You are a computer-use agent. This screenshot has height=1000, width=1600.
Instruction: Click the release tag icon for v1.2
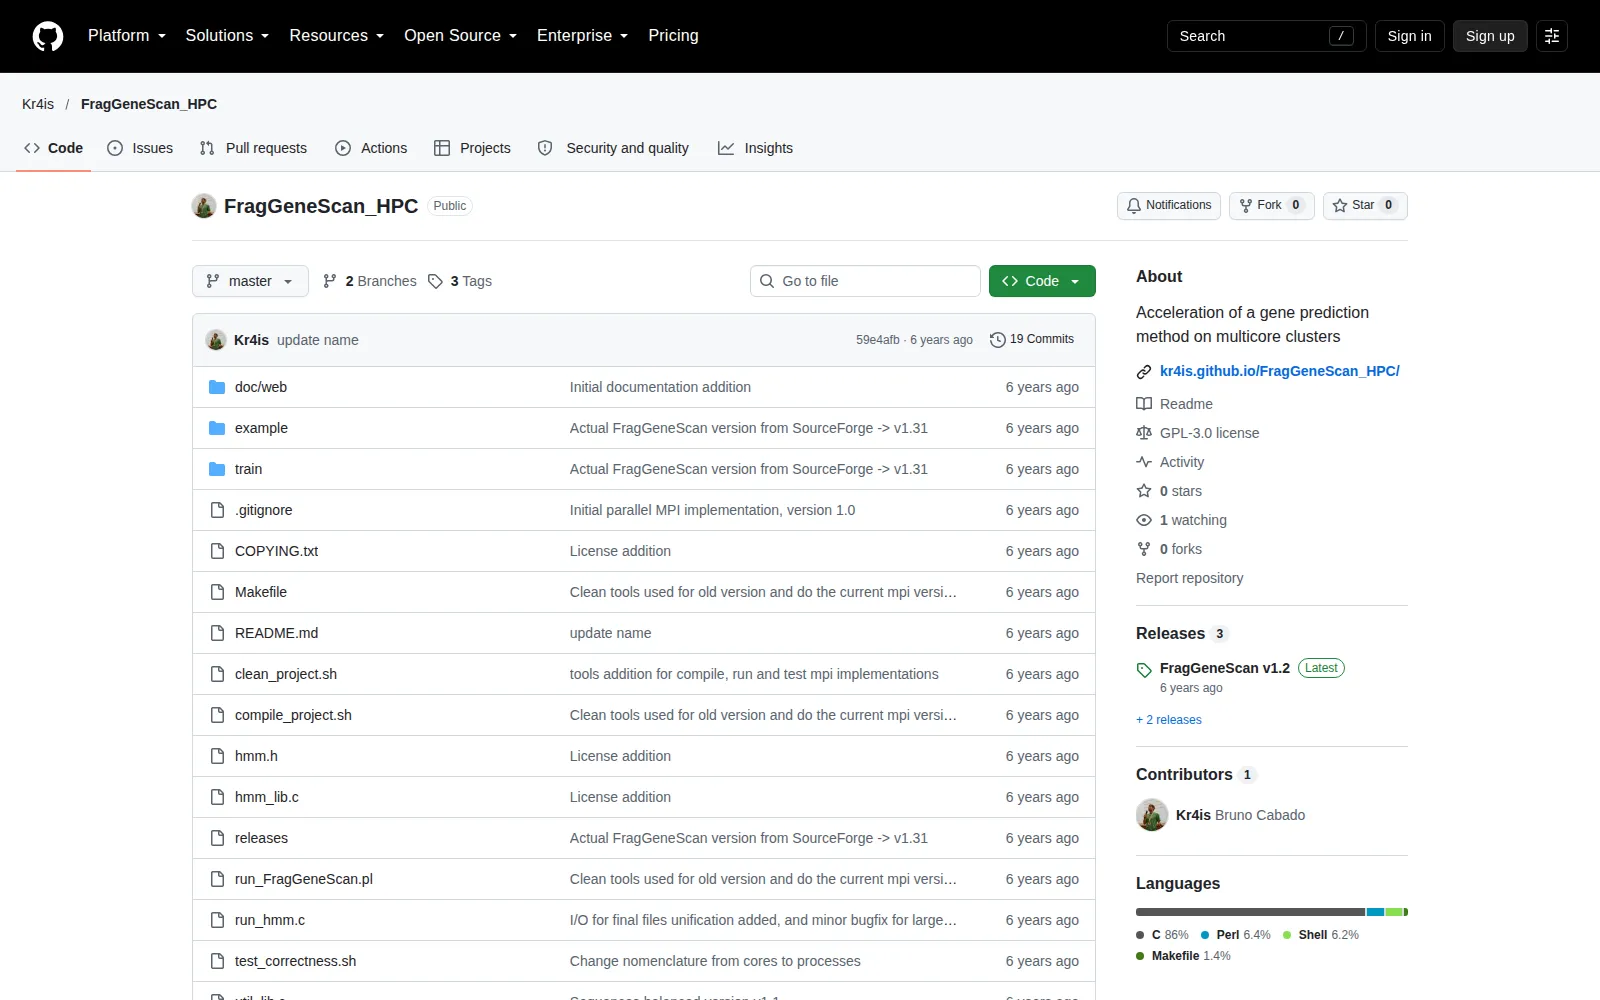[1144, 669]
